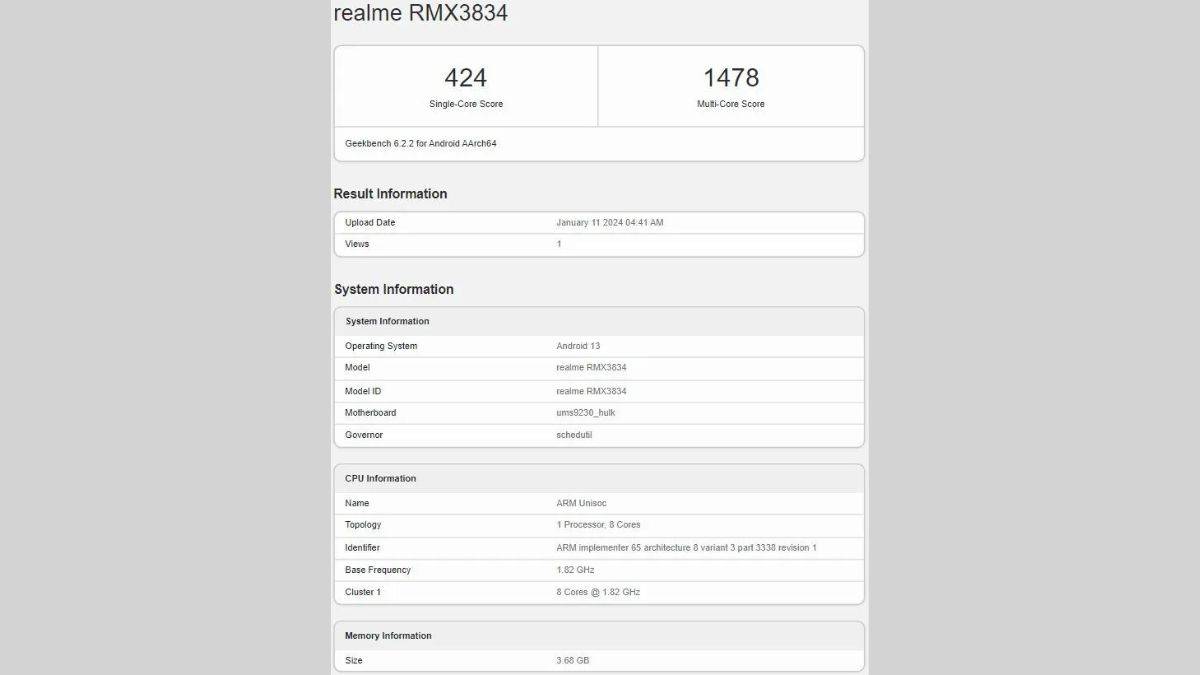Viewport: 1200px width, 675px height.
Task: Select the Android 13 value
Action: pos(578,346)
